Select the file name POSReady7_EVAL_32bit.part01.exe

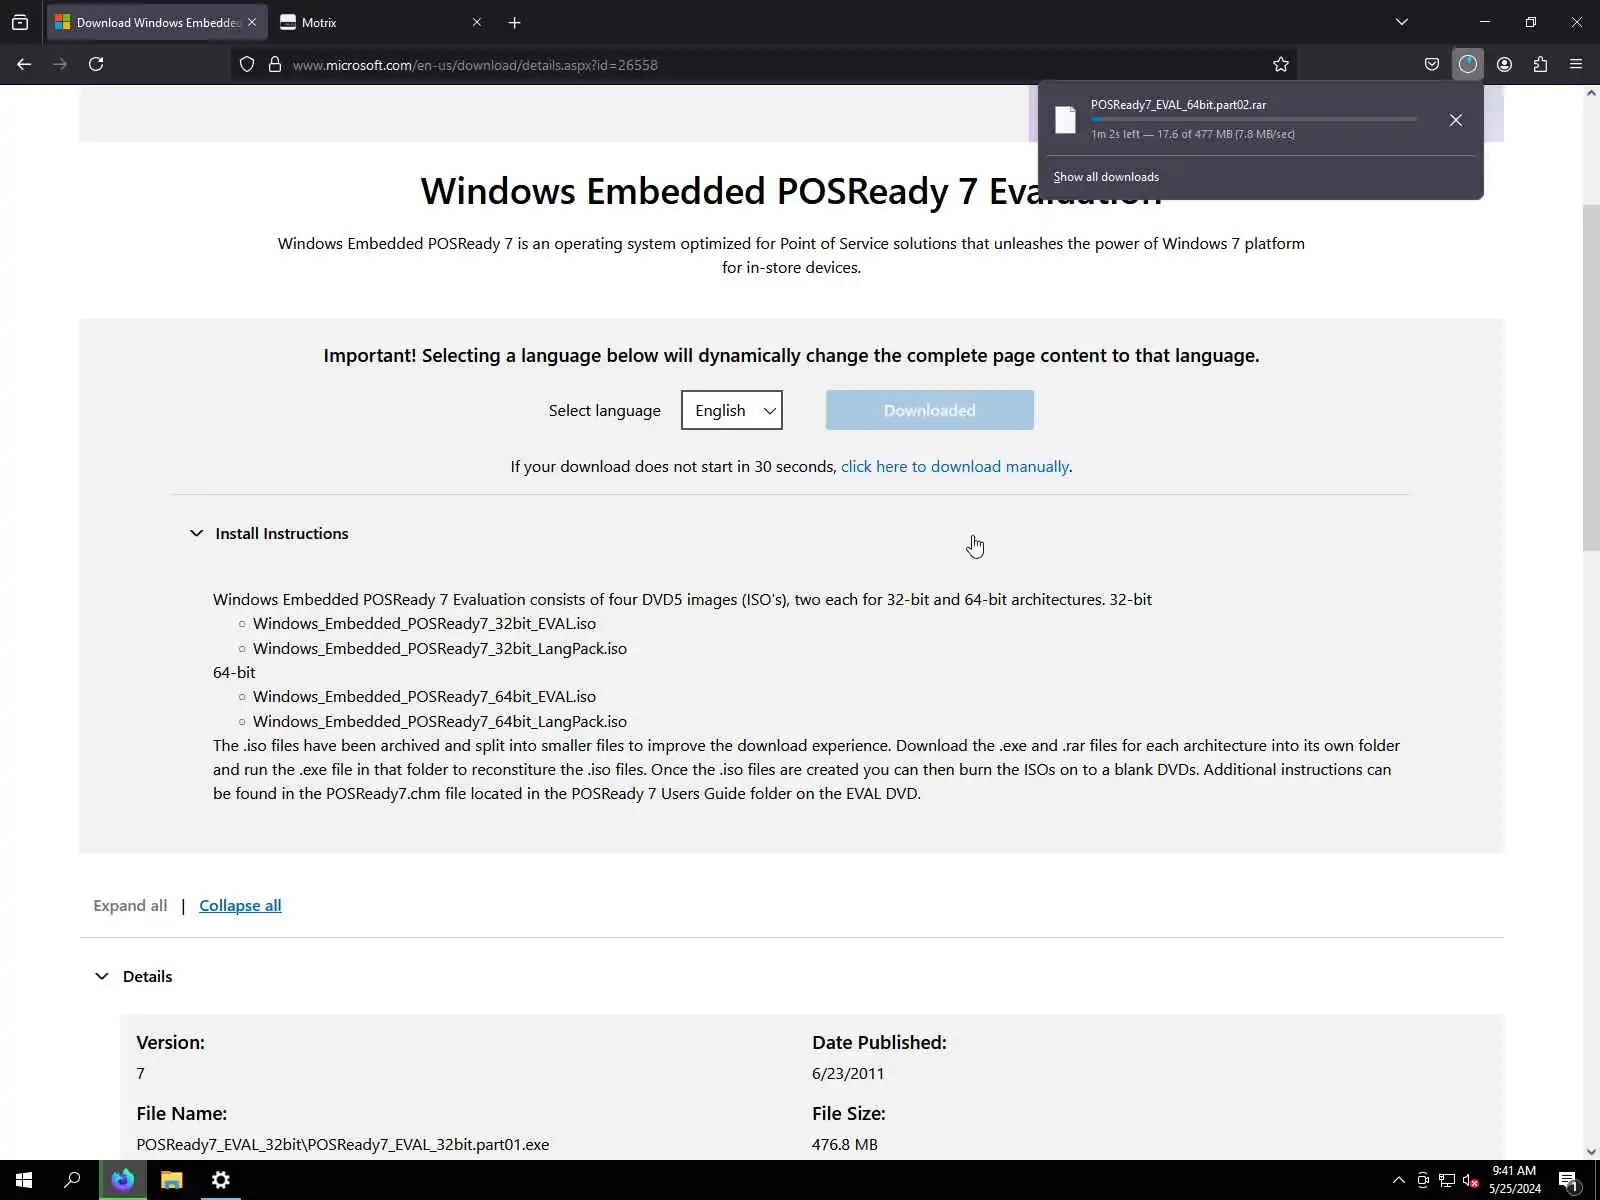tap(343, 1144)
